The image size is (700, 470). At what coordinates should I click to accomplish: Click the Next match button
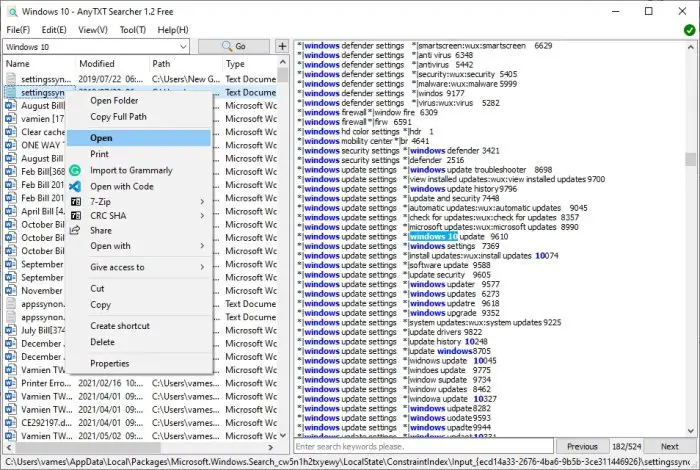[669, 446]
